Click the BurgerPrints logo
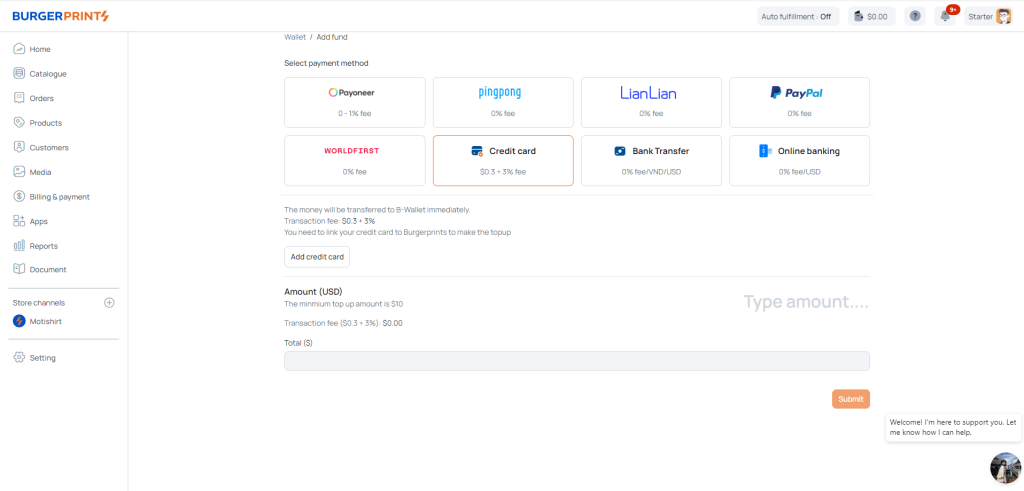The height and width of the screenshot is (491, 1024). [61, 16]
